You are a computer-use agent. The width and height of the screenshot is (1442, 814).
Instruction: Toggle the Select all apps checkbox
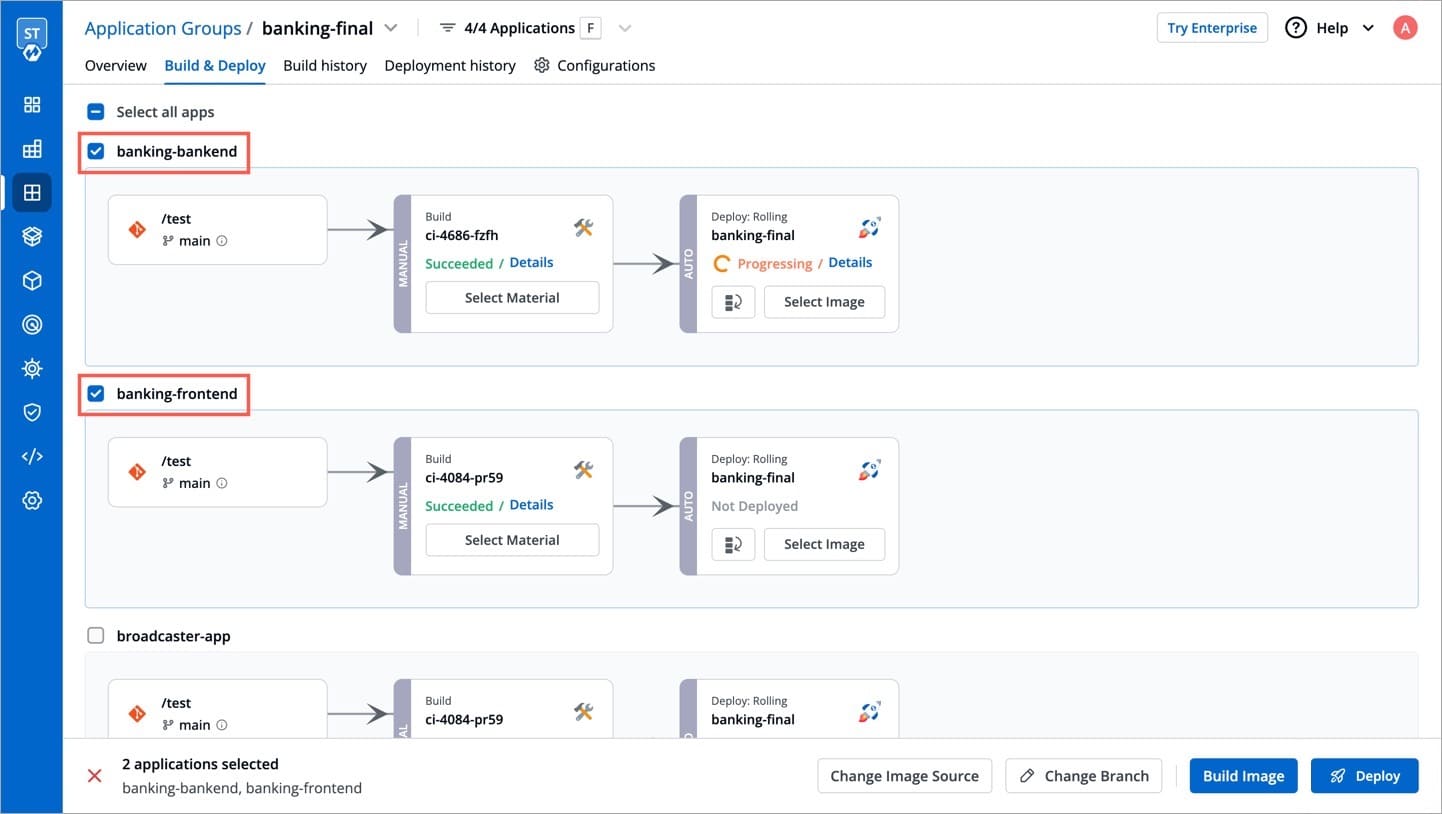tap(96, 112)
